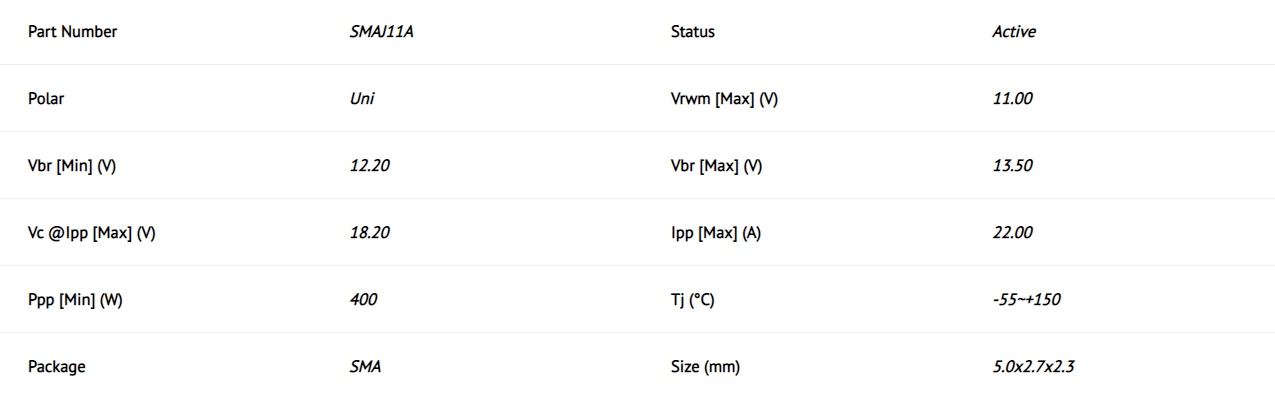Click the Vrwm [Max] (V) label
Screen dimensions: 1275x398
724,99
